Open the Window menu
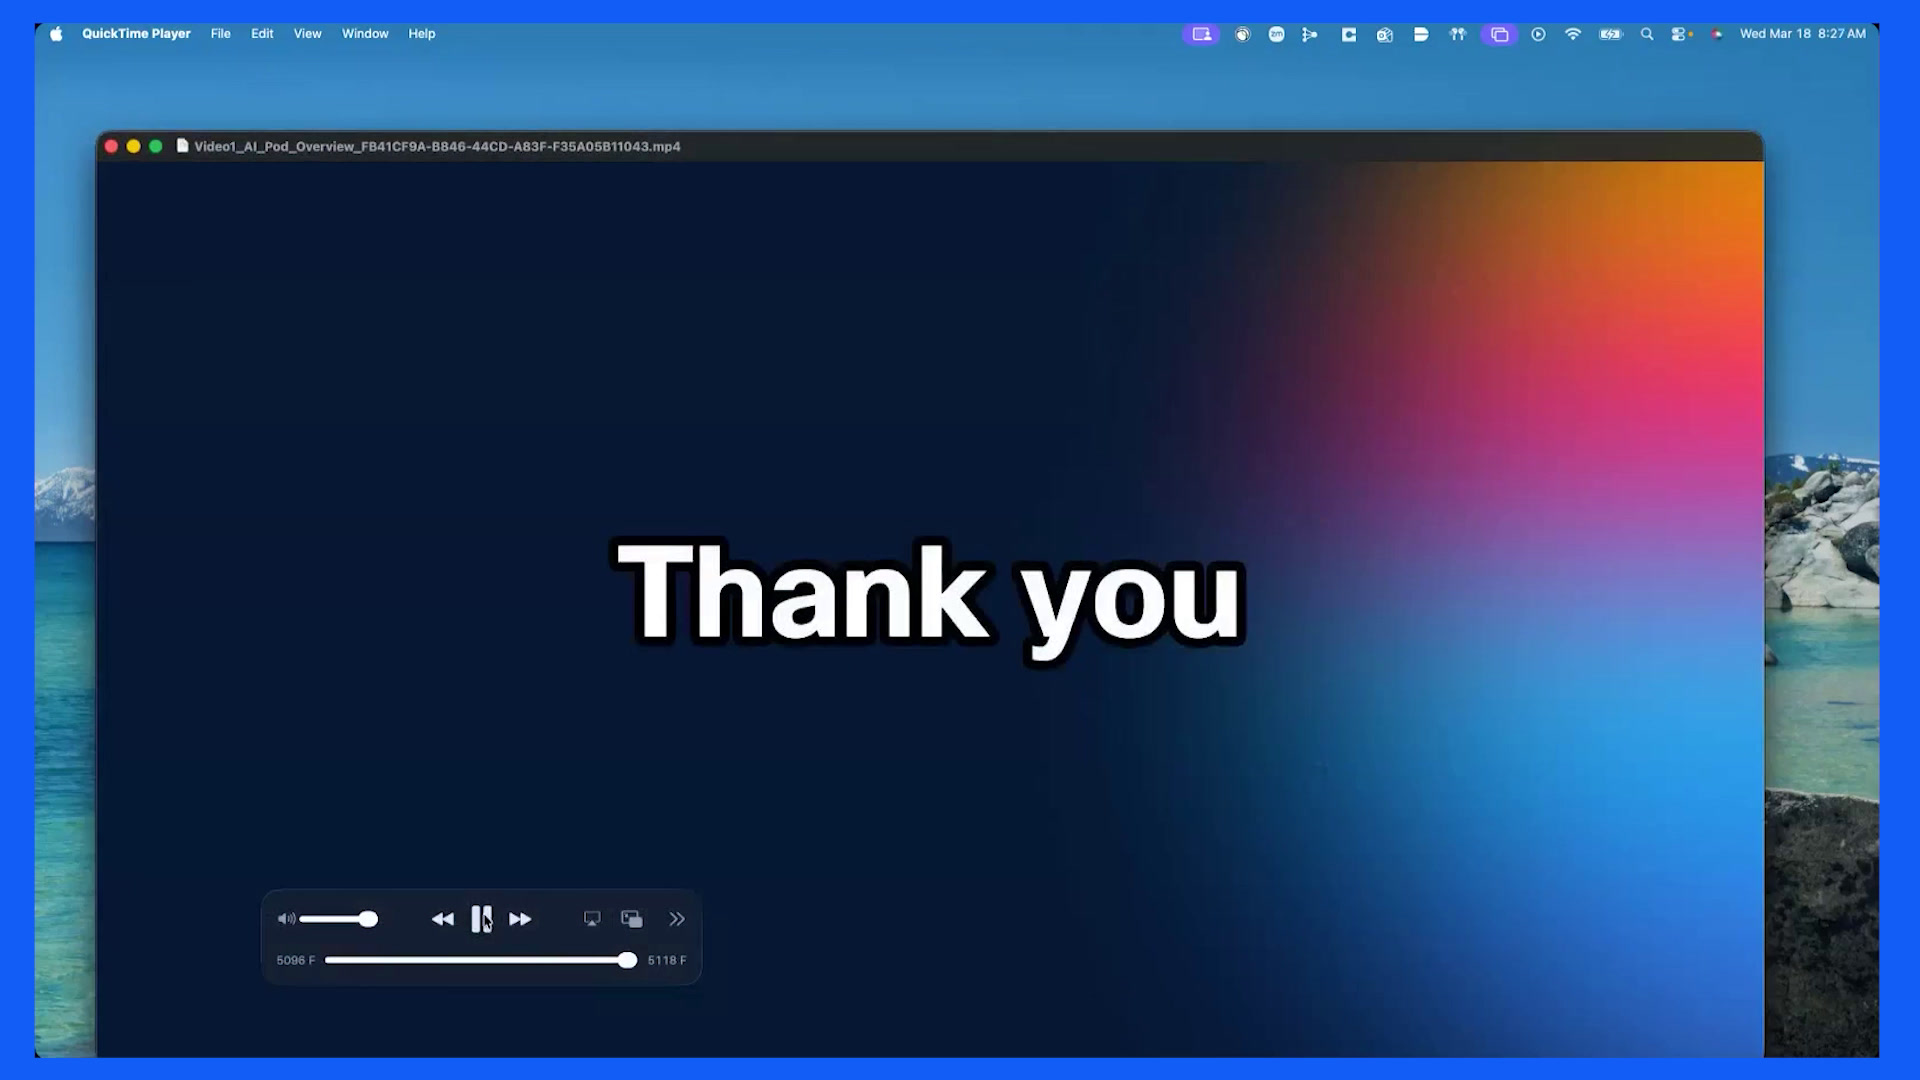The width and height of the screenshot is (1920, 1080). 365,33
